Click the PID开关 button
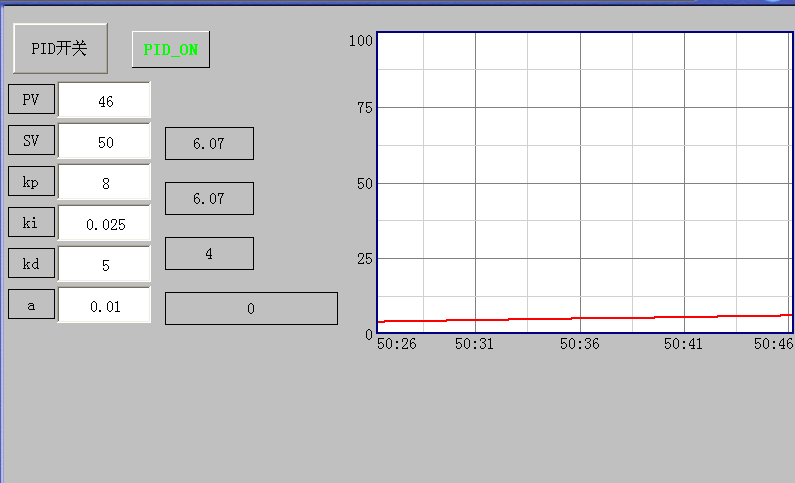The height and width of the screenshot is (483, 795). click(59, 49)
